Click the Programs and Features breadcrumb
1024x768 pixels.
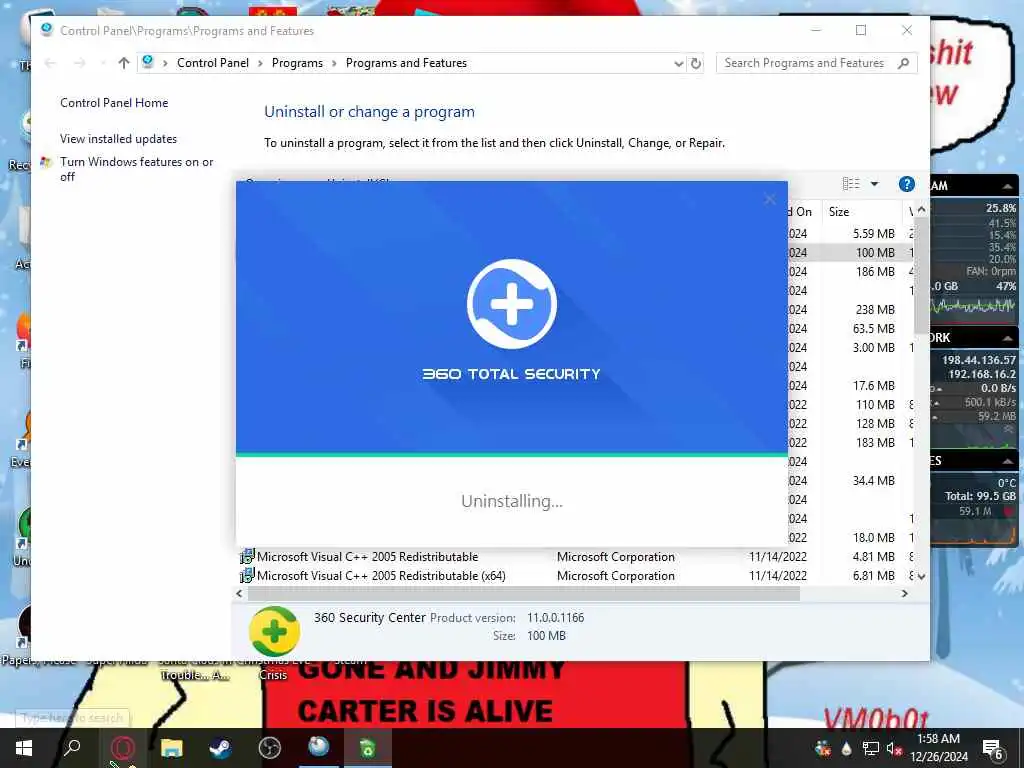tap(406, 63)
